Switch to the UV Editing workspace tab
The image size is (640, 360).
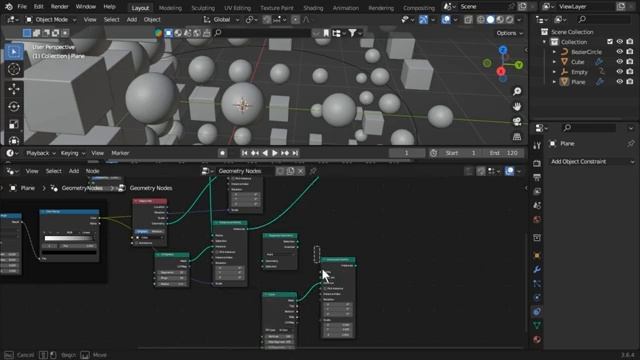(237, 8)
